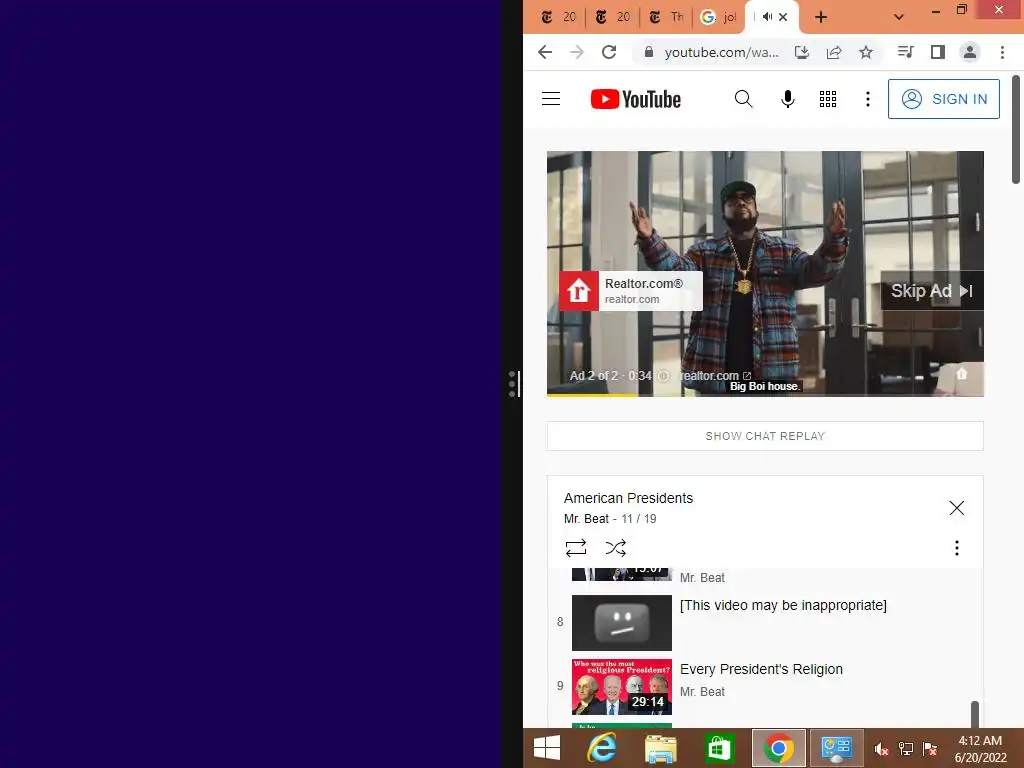Open Chrome profile avatar

[x=969, y=52]
